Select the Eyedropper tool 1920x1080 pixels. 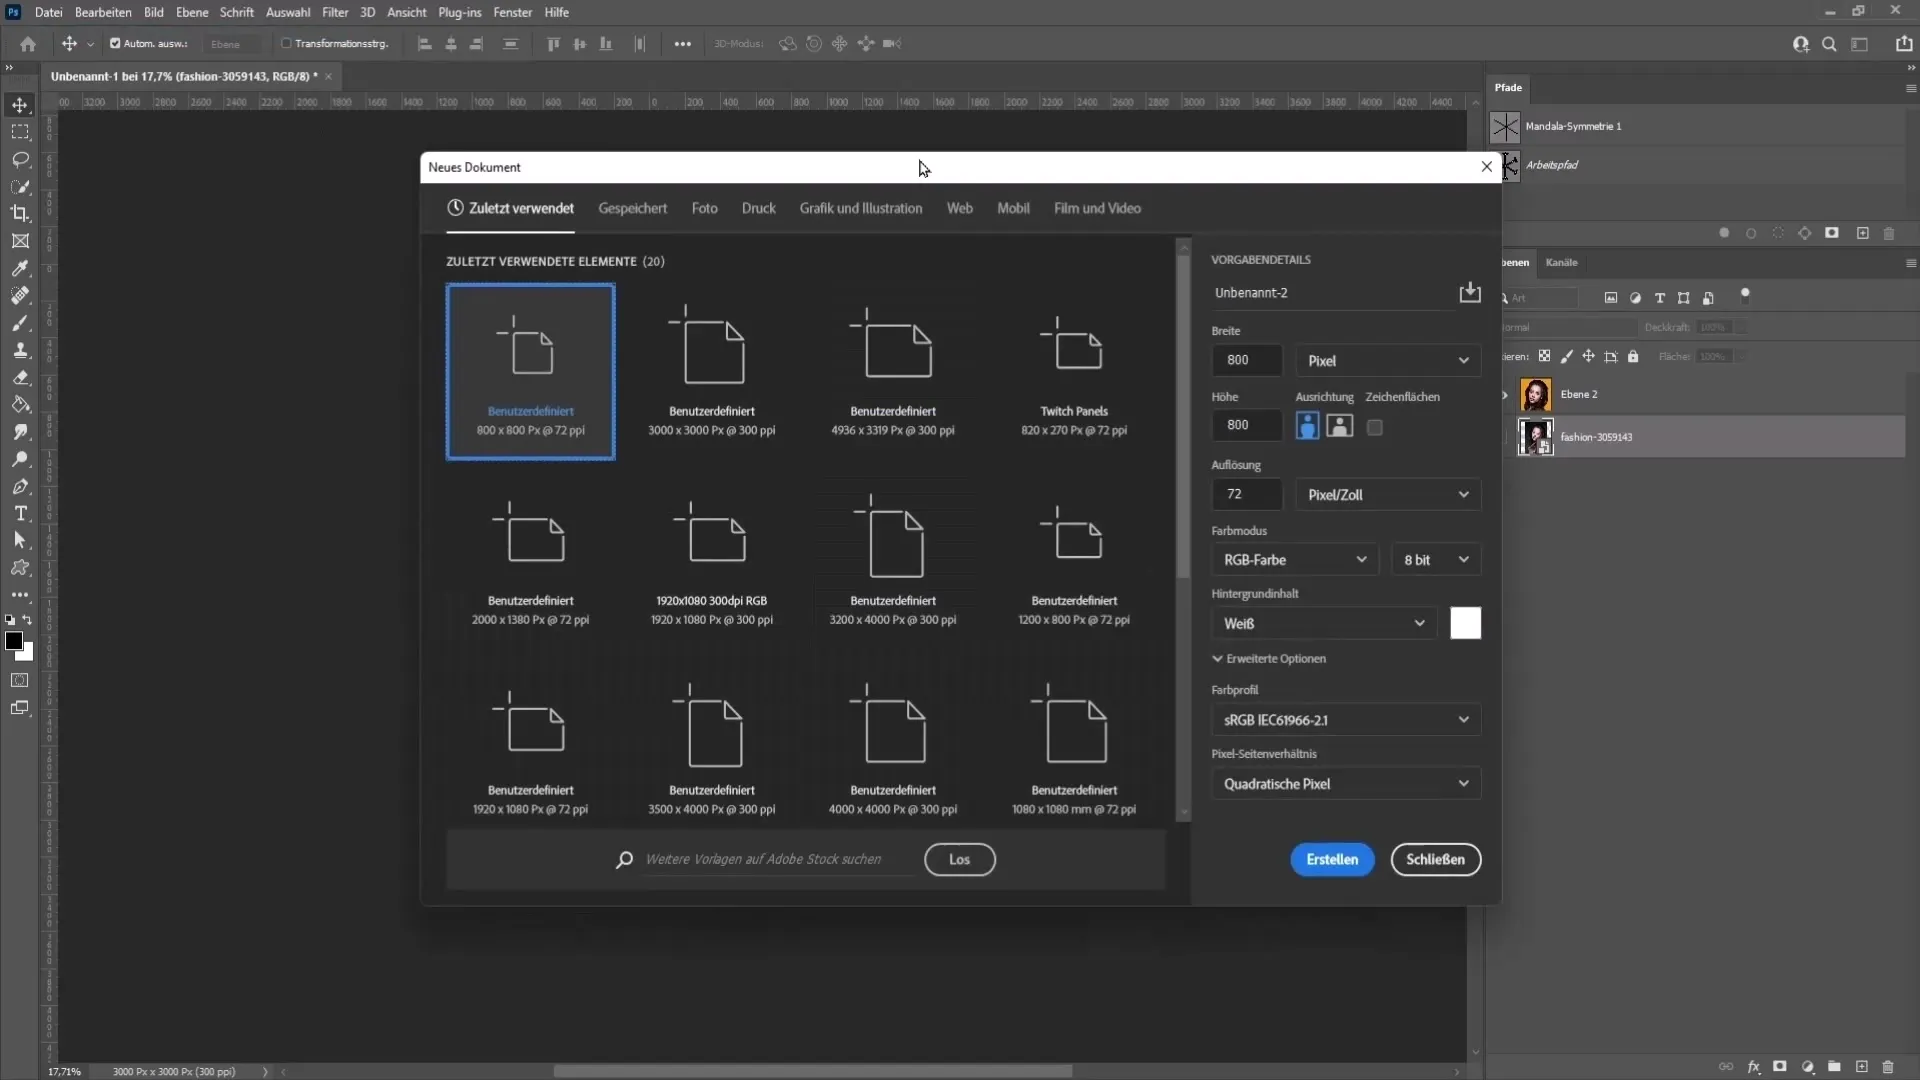click(x=20, y=268)
